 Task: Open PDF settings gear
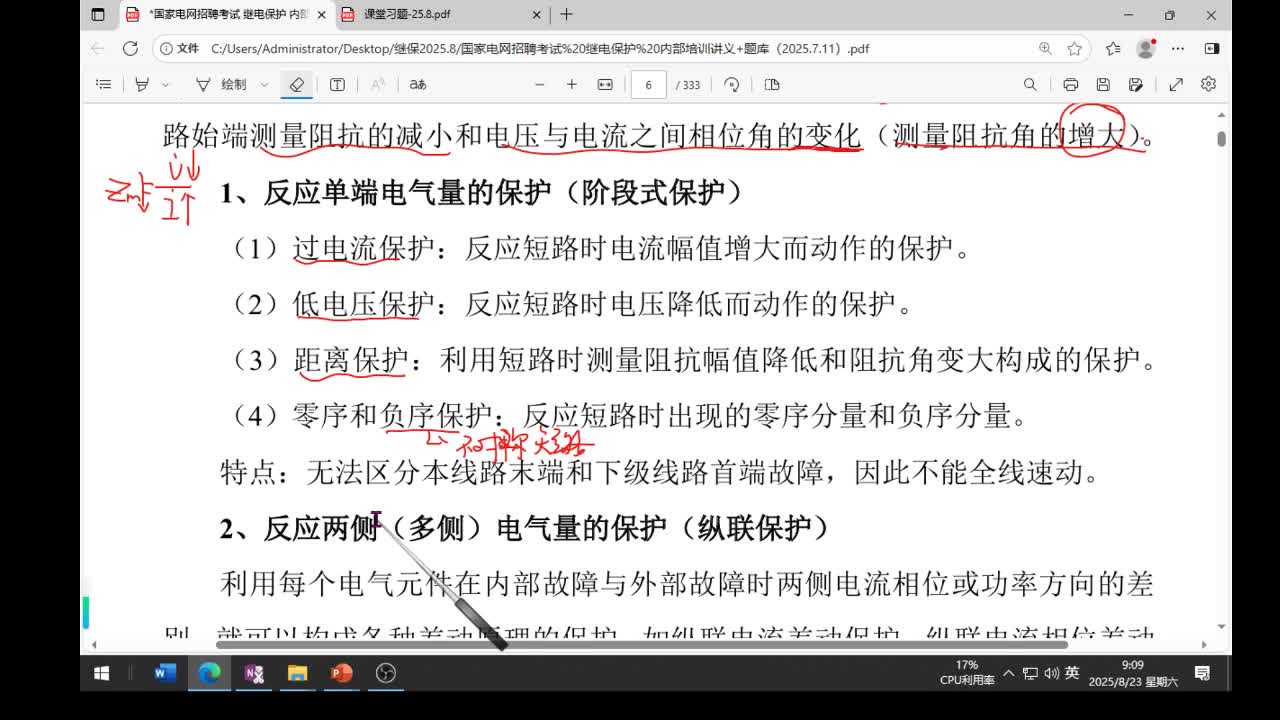coord(1208,85)
